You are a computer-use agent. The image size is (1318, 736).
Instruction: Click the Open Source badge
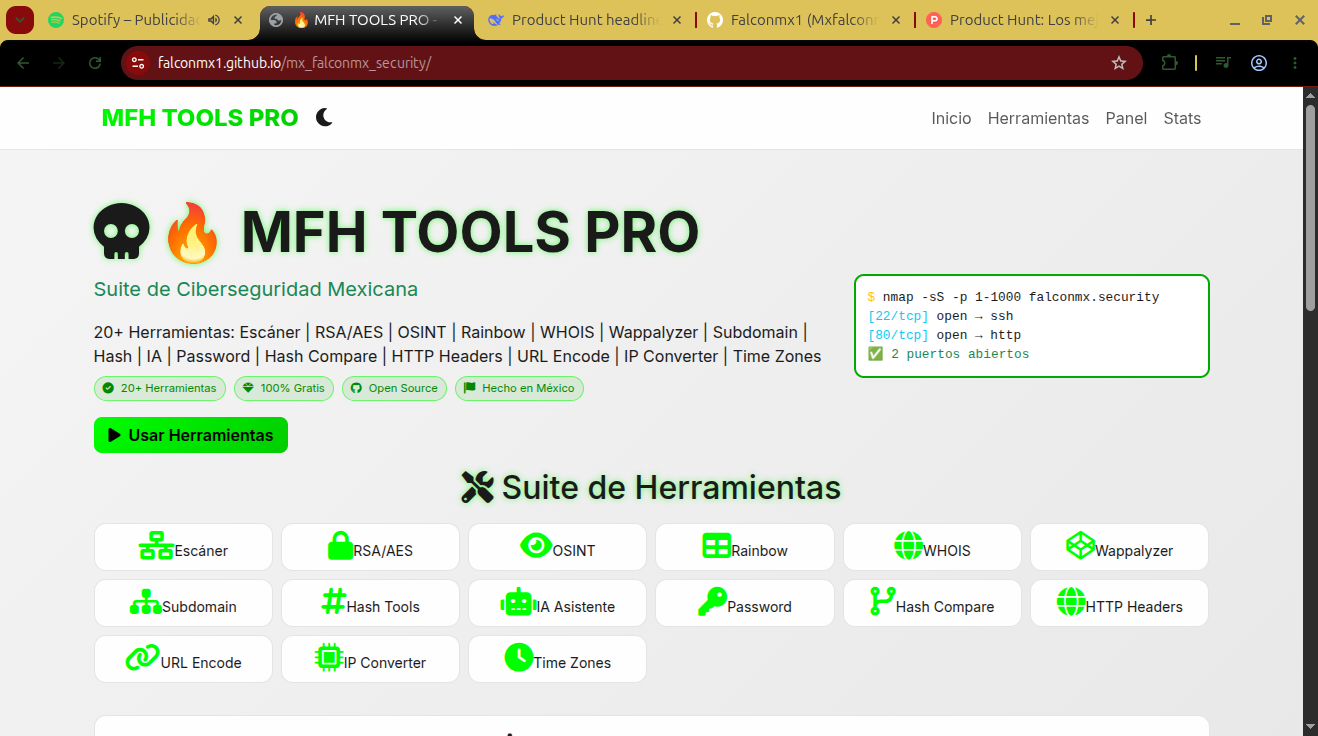click(394, 388)
